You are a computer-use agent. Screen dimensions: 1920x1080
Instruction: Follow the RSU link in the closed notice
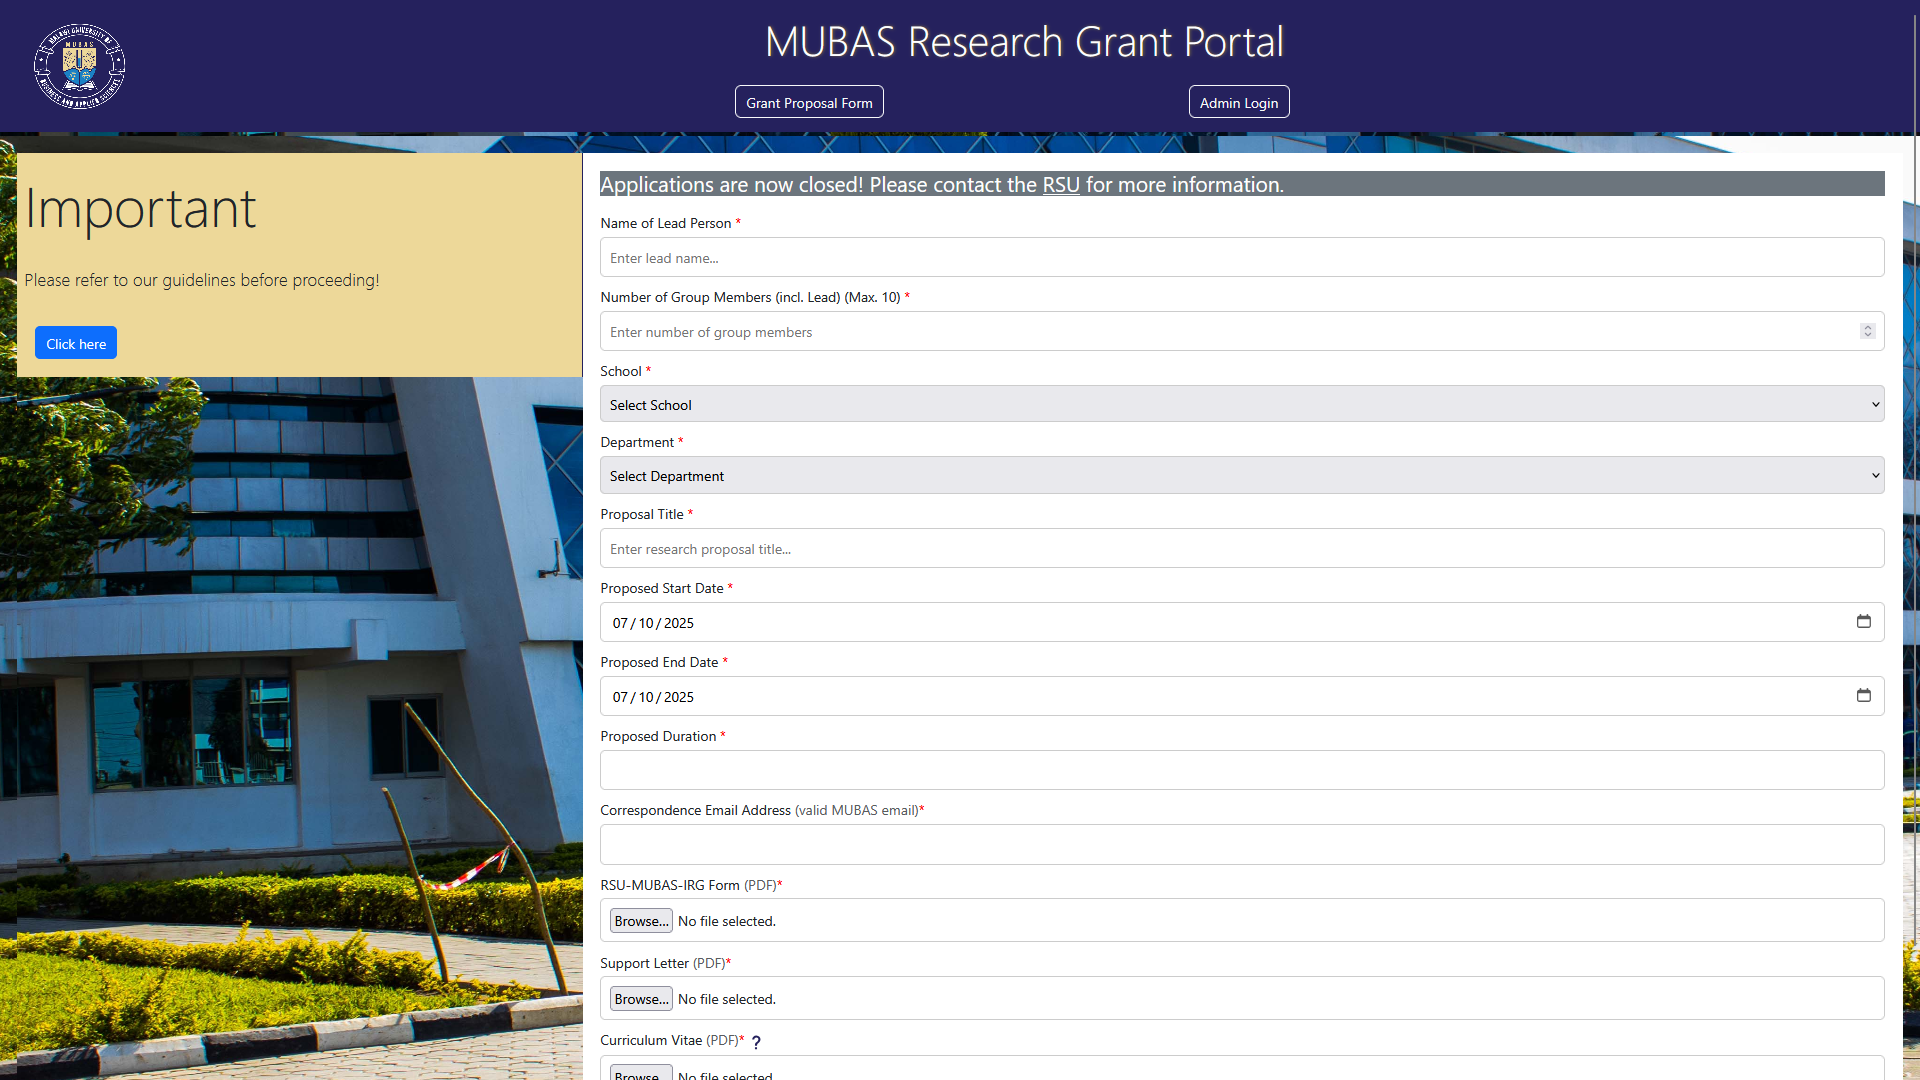[1061, 185]
